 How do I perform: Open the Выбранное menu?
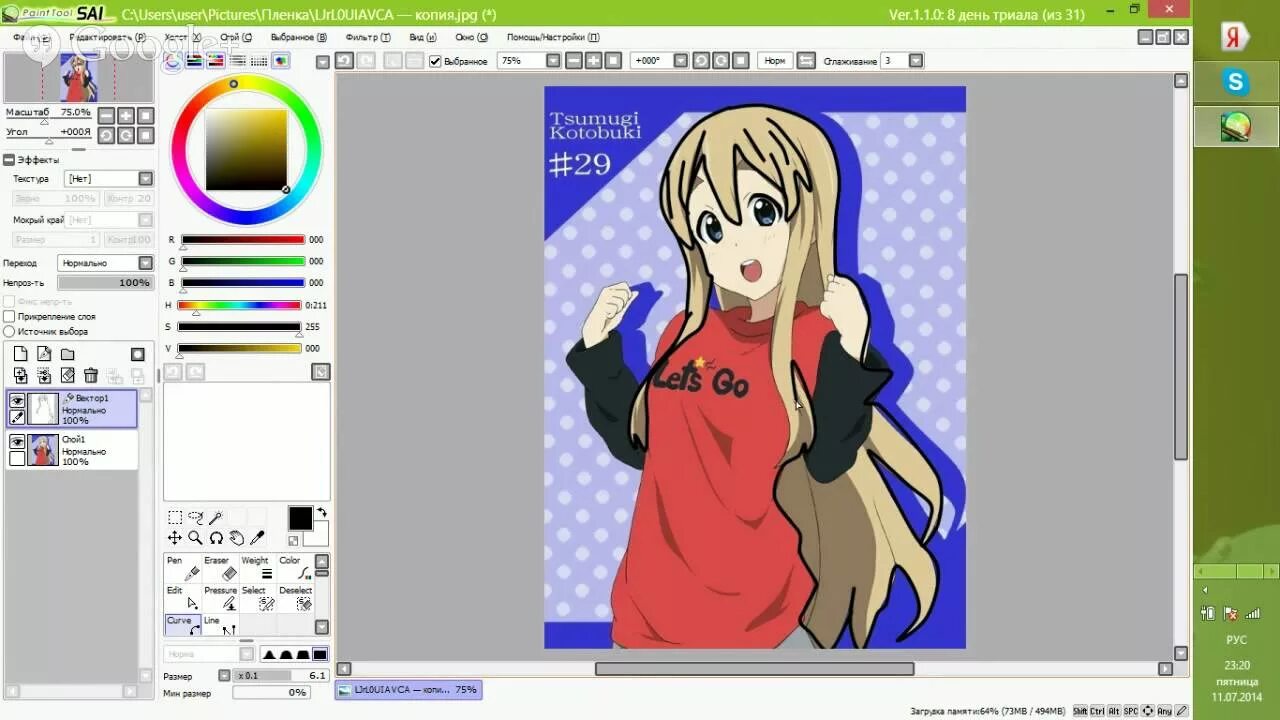point(298,37)
